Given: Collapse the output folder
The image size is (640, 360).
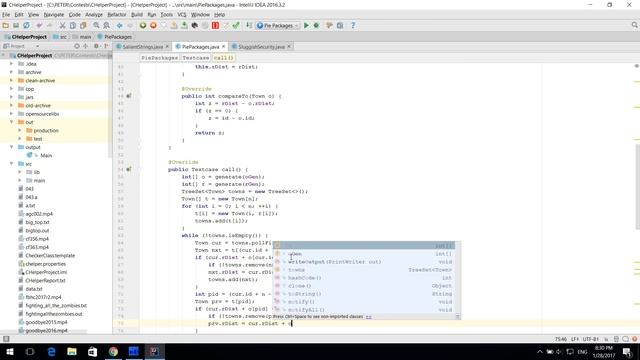Looking at the screenshot, I should tap(11, 147).
